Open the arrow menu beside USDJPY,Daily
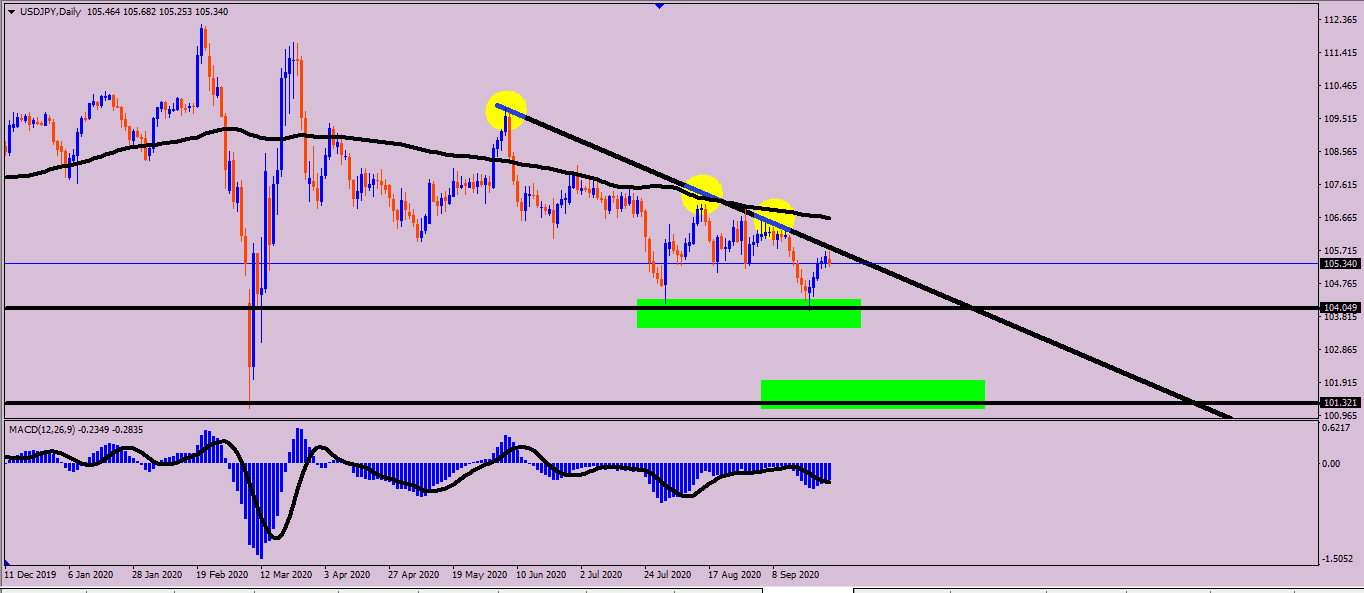Viewport: 1364px width, 593px height. [11, 11]
